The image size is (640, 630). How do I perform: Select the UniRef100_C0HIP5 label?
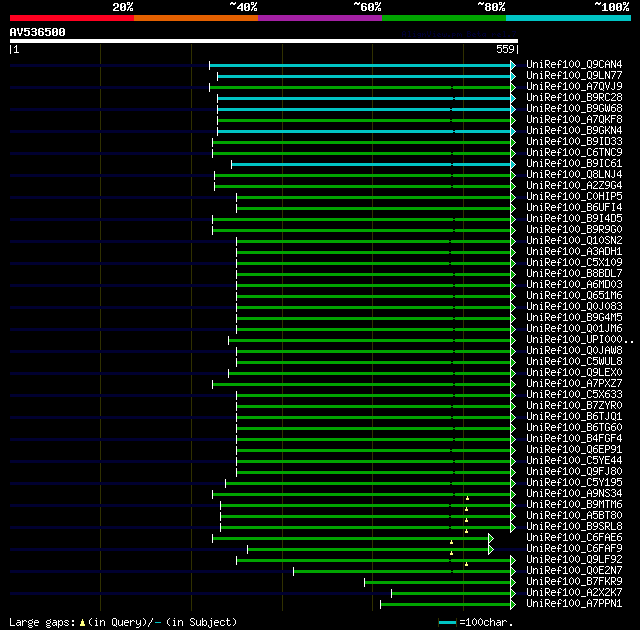(x=574, y=197)
